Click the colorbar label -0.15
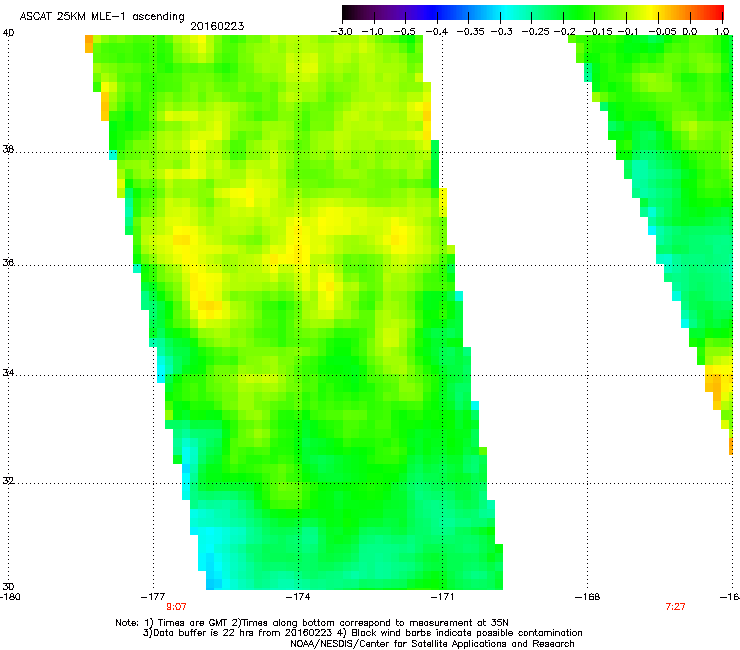Viewport: 740px width, 650px height. 598,32
